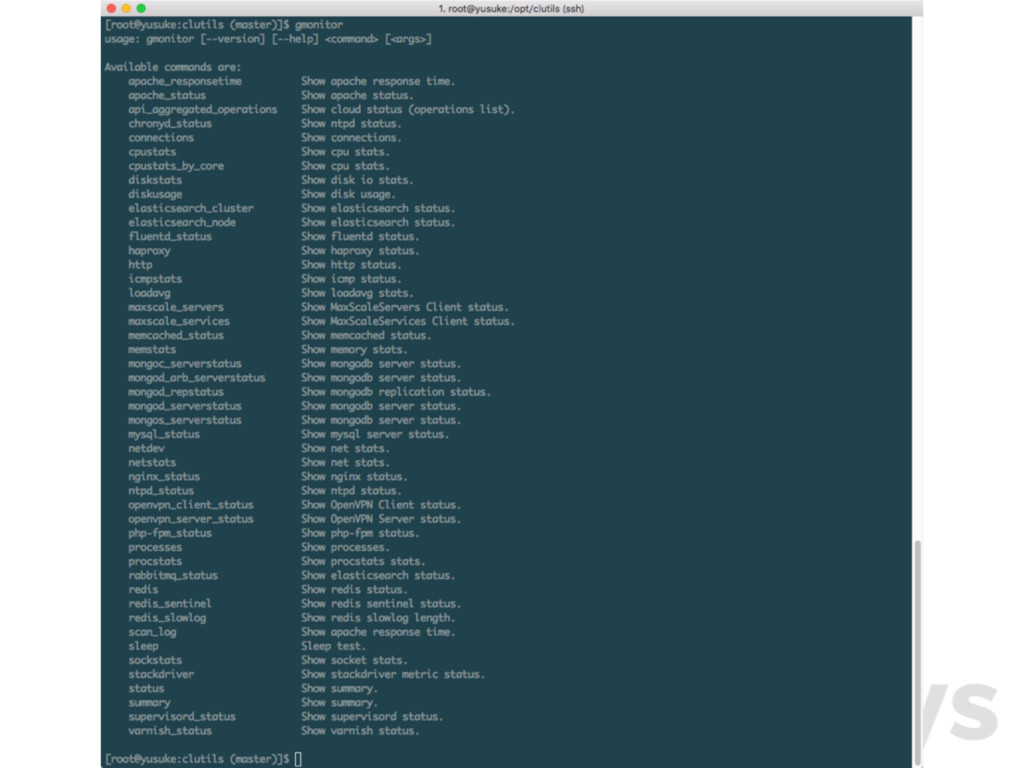Click 'http' command name
The height and width of the screenshot is (768, 1024).
[140, 264]
